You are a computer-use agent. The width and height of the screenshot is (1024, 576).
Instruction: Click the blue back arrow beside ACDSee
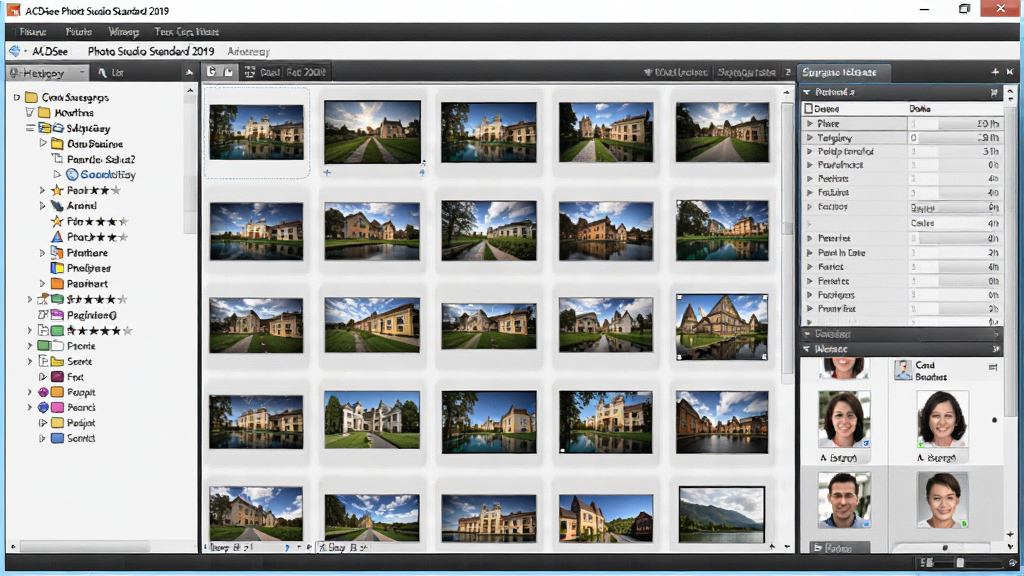point(14,51)
